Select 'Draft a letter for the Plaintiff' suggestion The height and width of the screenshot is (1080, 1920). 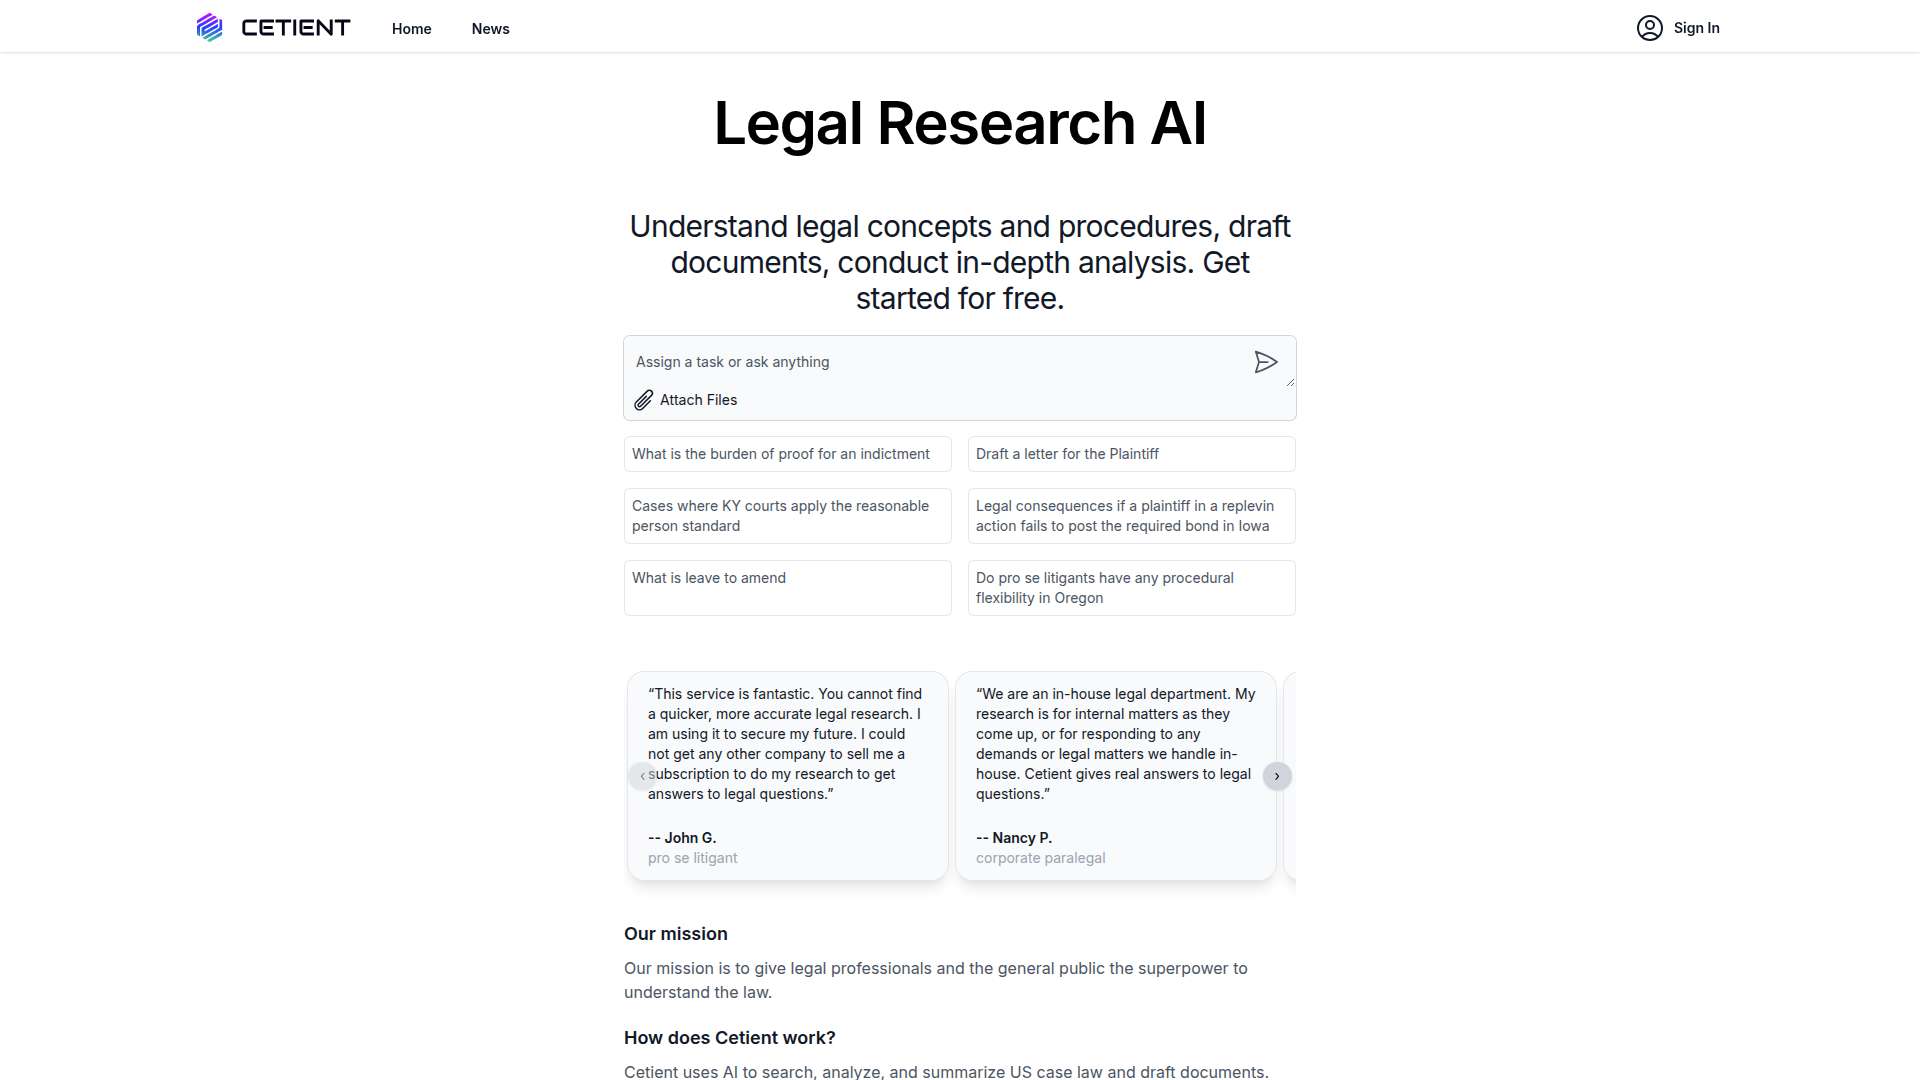[1132, 454]
